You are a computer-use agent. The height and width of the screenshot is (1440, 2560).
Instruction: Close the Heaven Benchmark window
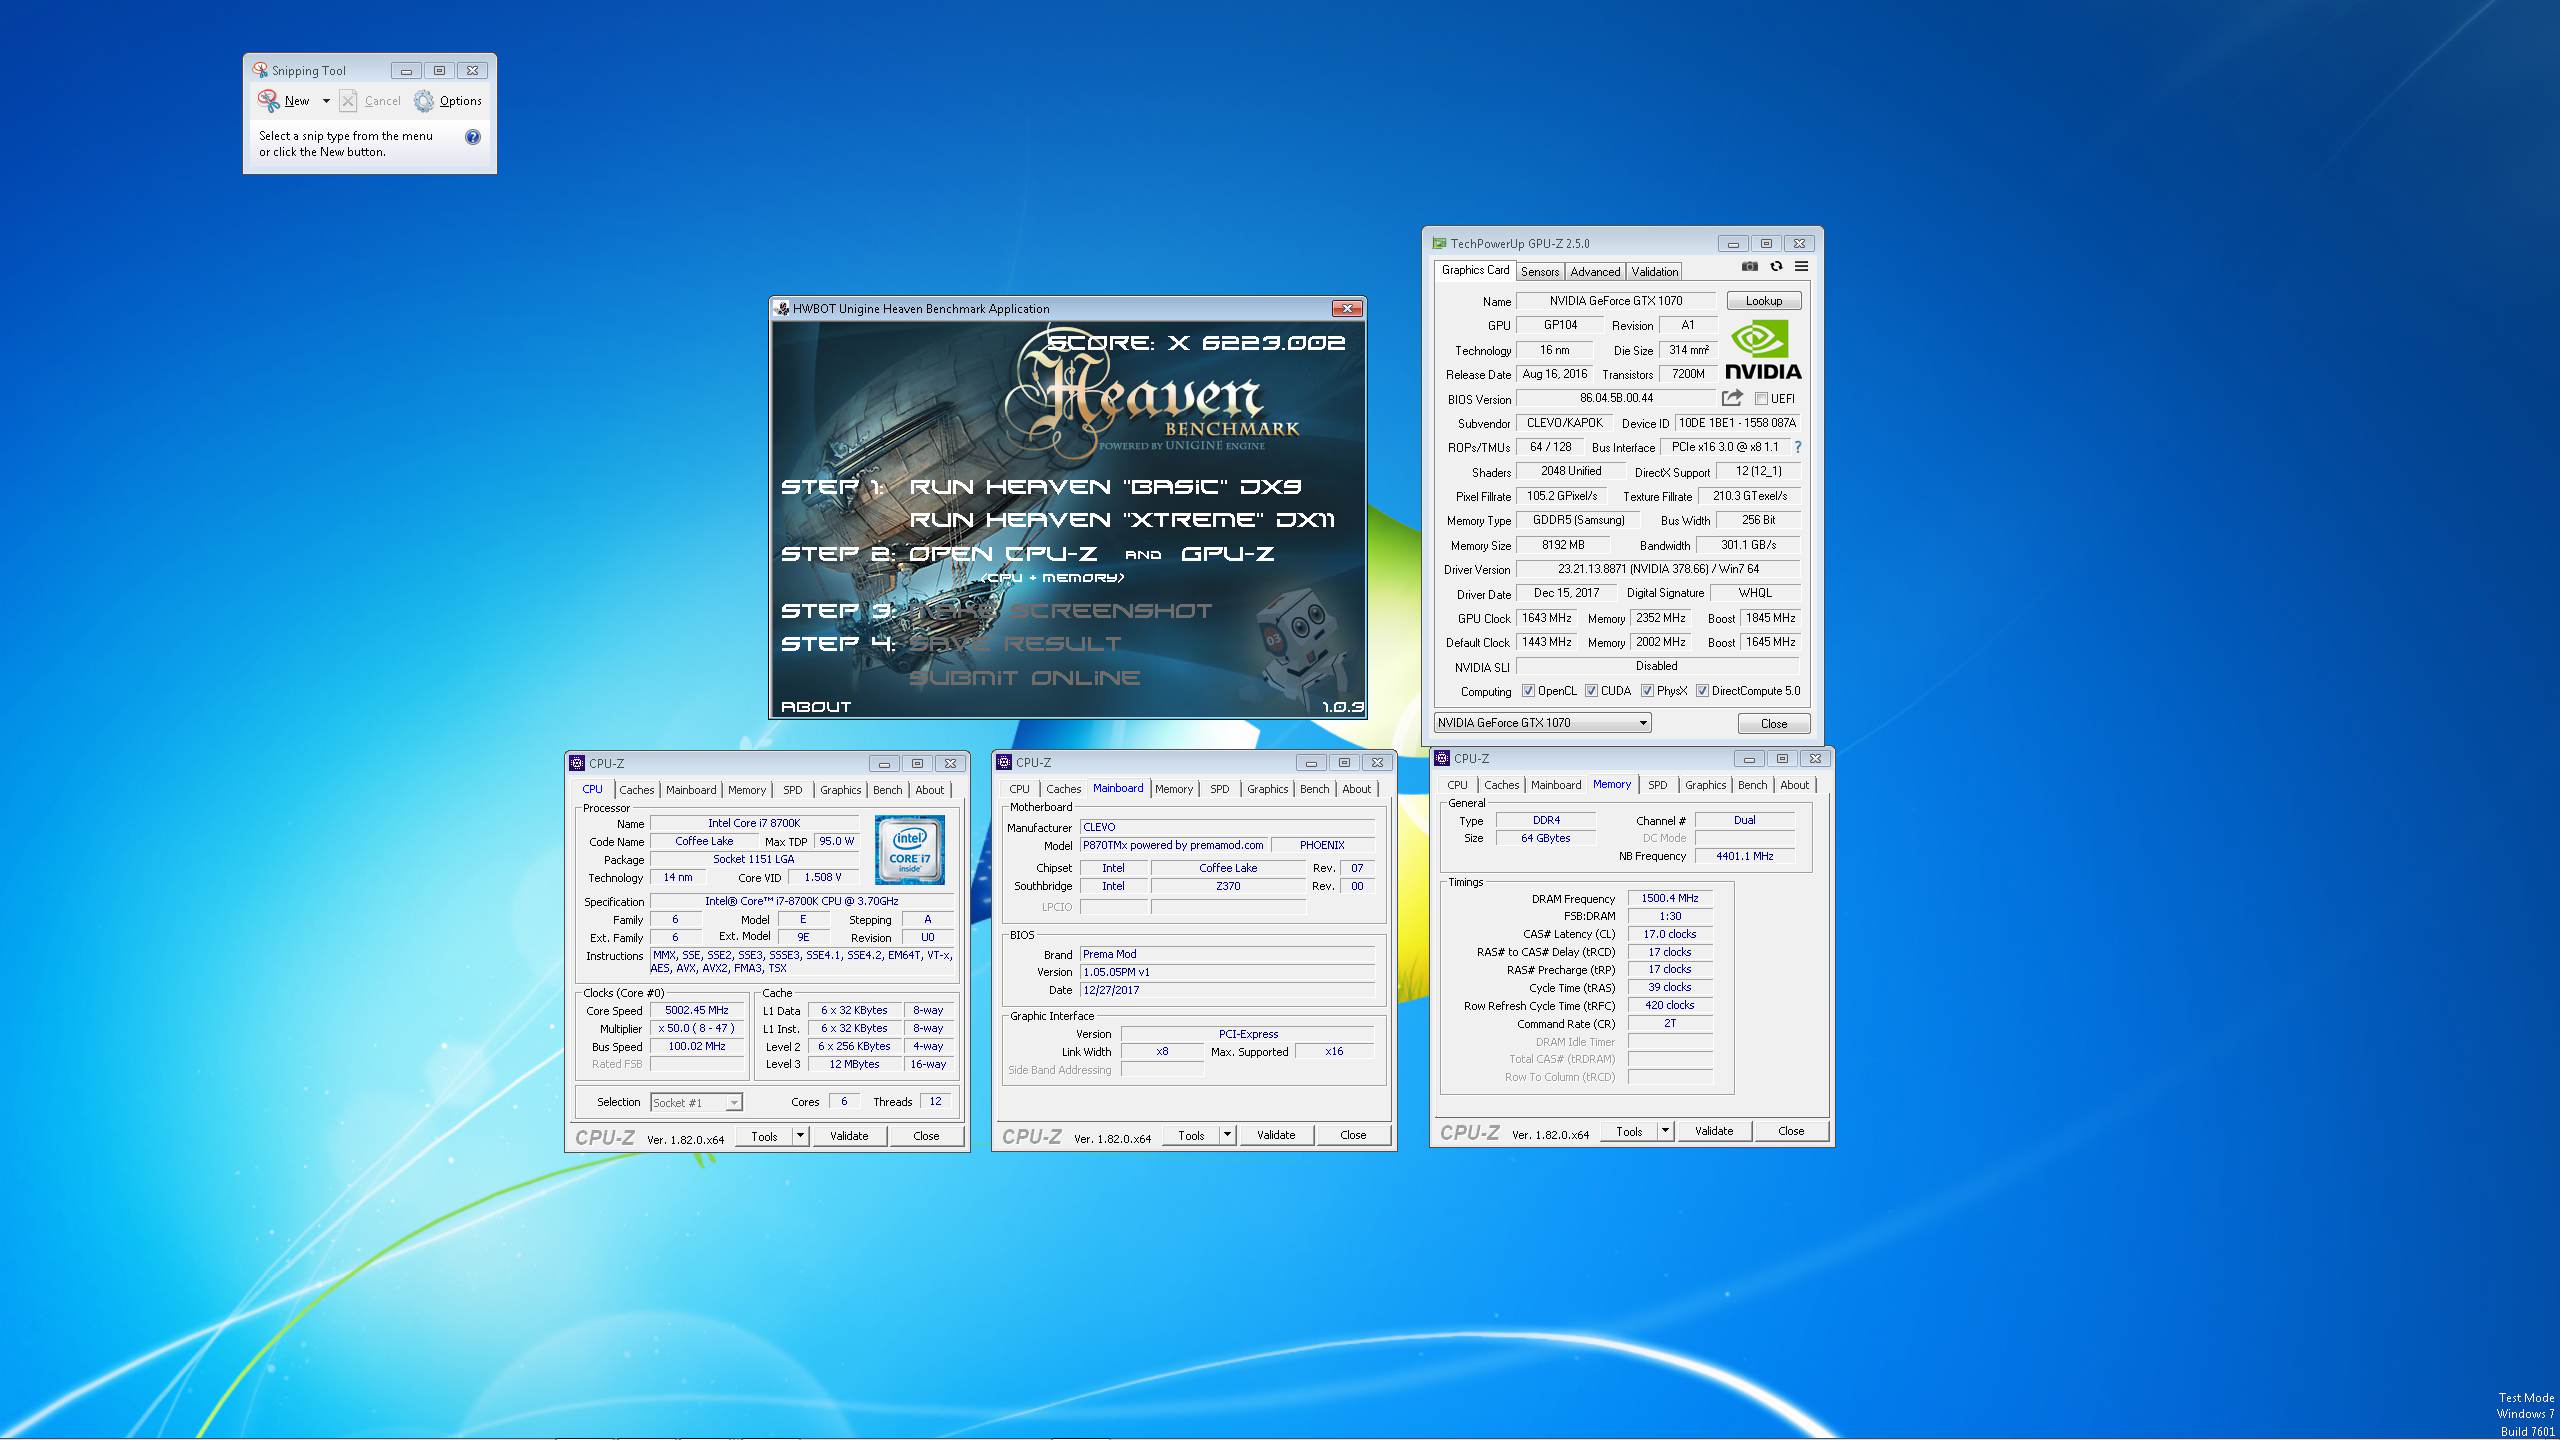(x=1347, y=308)
